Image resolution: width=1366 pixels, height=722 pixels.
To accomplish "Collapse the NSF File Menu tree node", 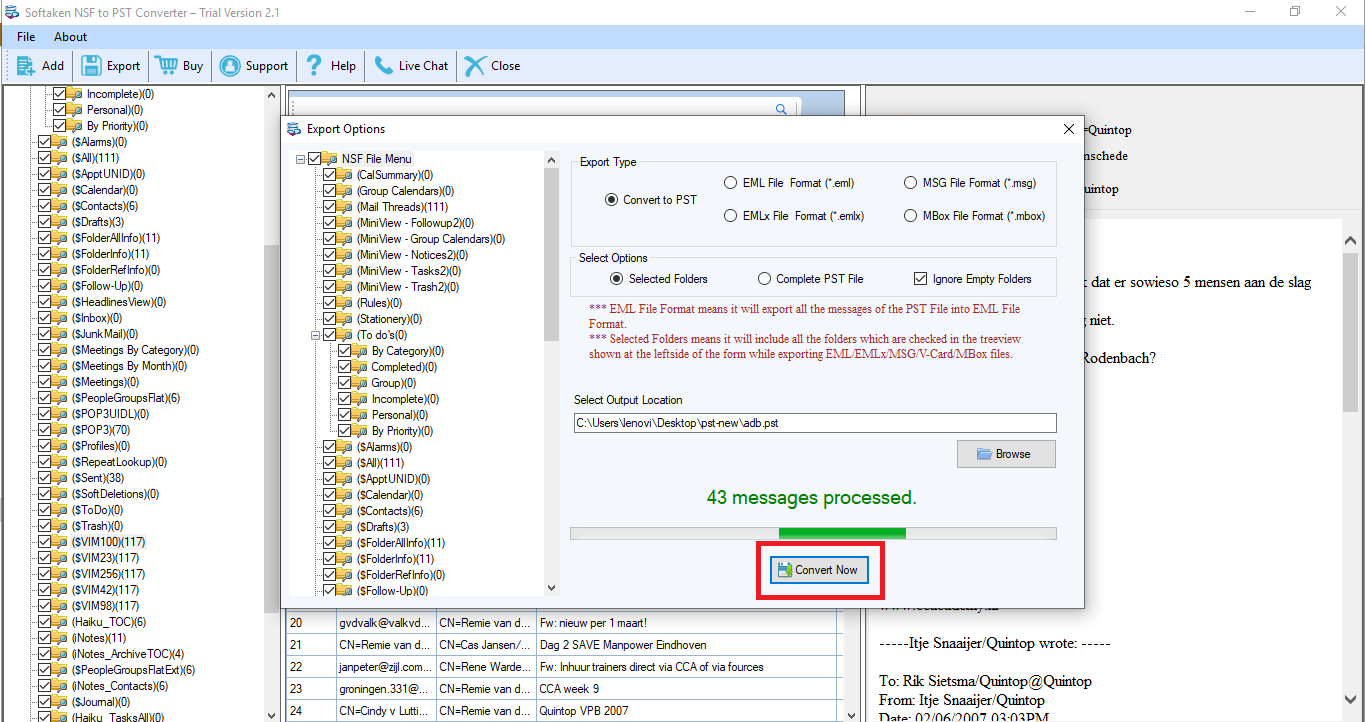I will pyautogui.click(x=300, y=158).
